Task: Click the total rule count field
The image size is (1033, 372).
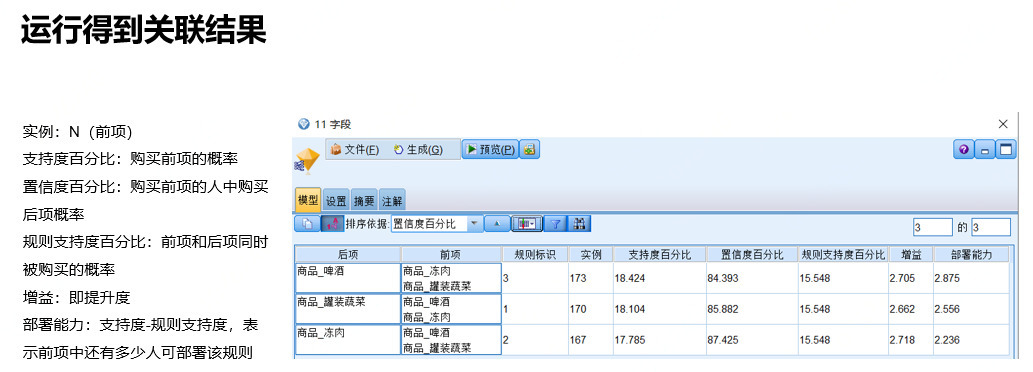Action: (990, 227)
